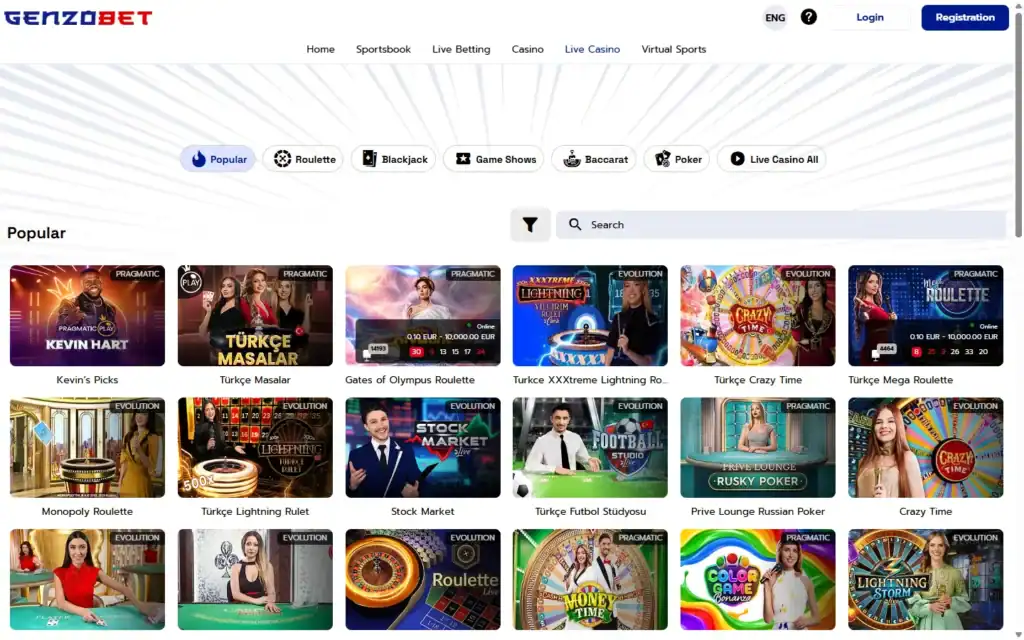The image size is (1024, 640).
Task: Click the Login button
Action: tap(870, 18)
